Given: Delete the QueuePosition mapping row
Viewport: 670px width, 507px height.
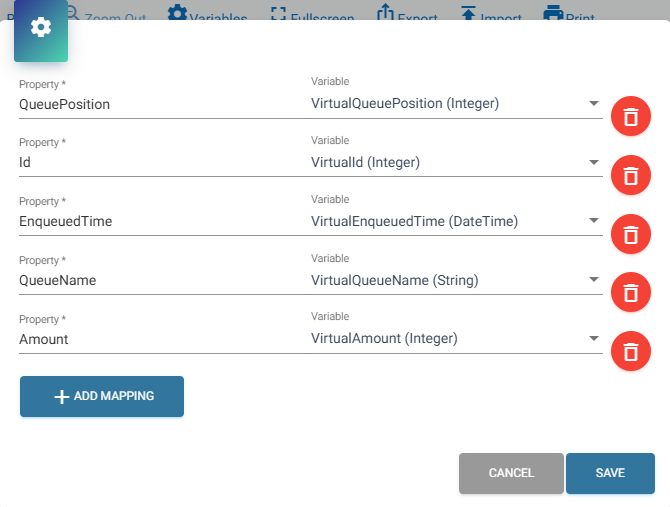Looking at the screenshot, I should pos(630,117).
